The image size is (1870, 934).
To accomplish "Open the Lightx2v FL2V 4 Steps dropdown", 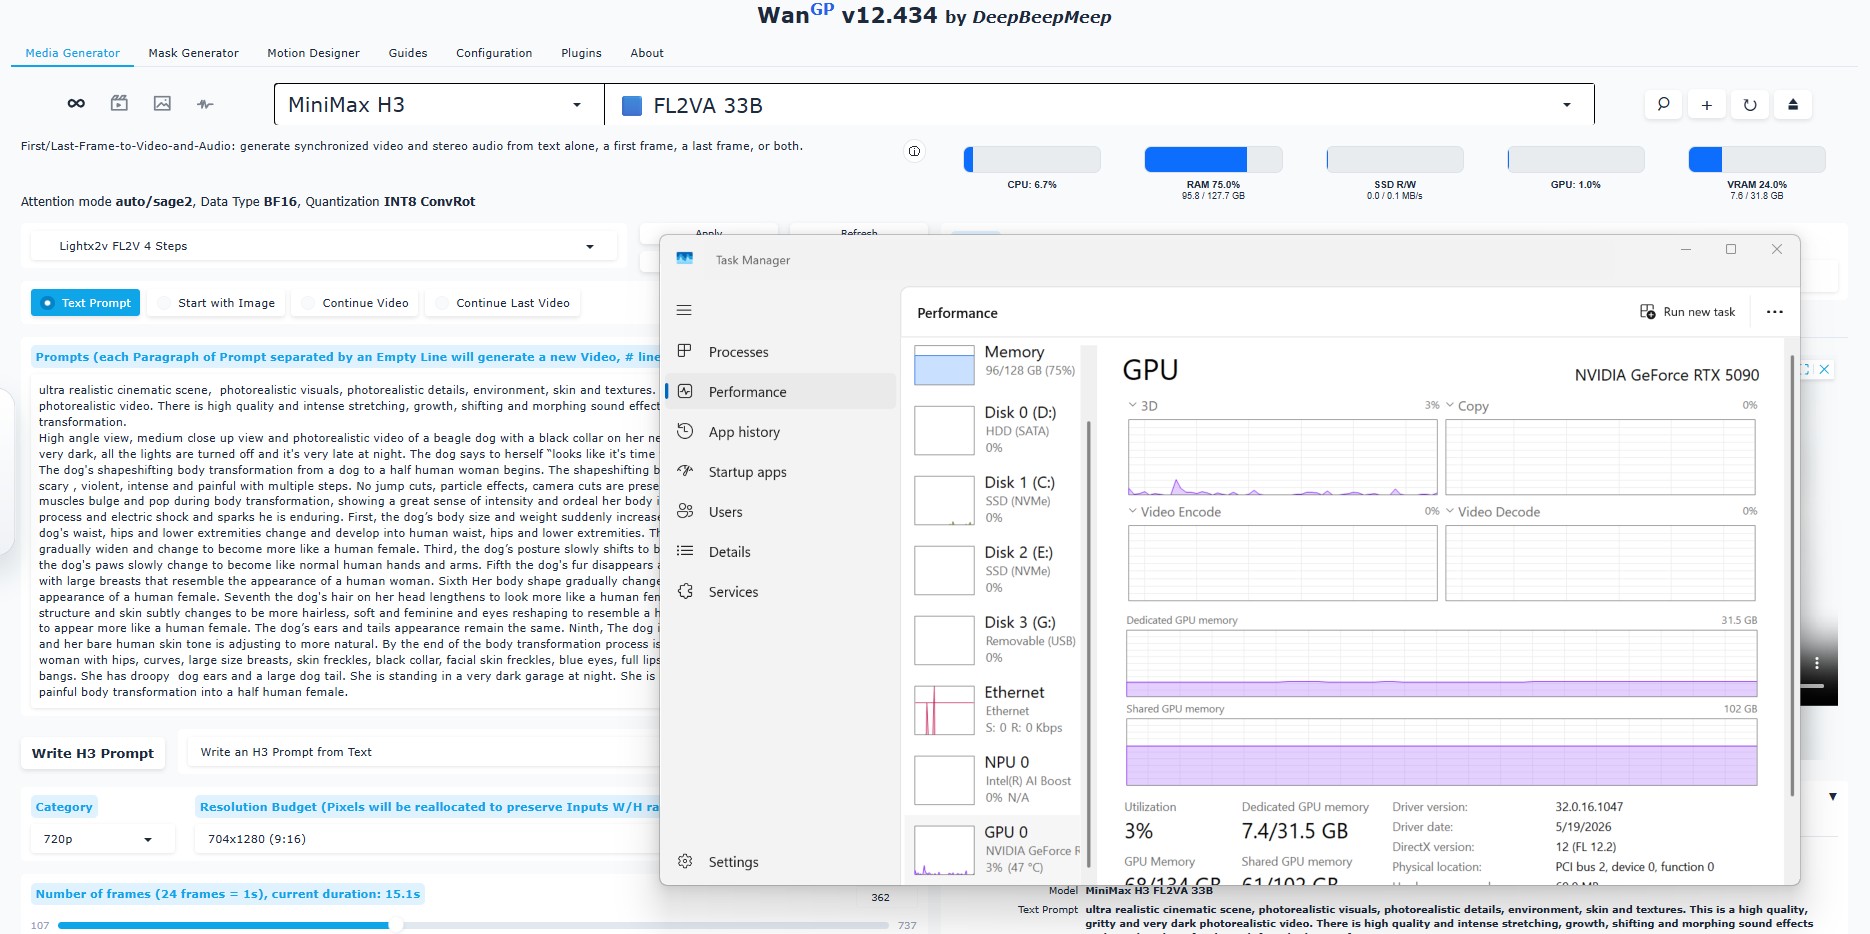I will [325, 246].
